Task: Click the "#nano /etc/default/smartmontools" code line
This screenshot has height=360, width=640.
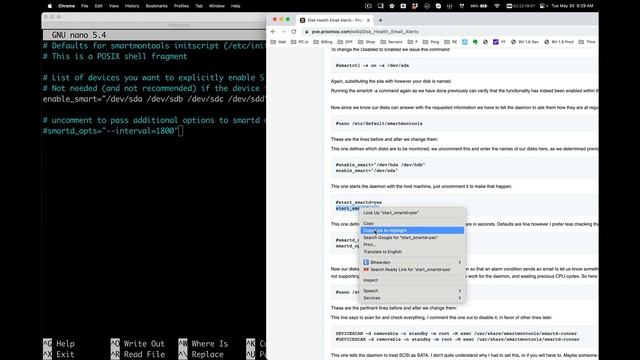Action: click(x=379, y=123)
